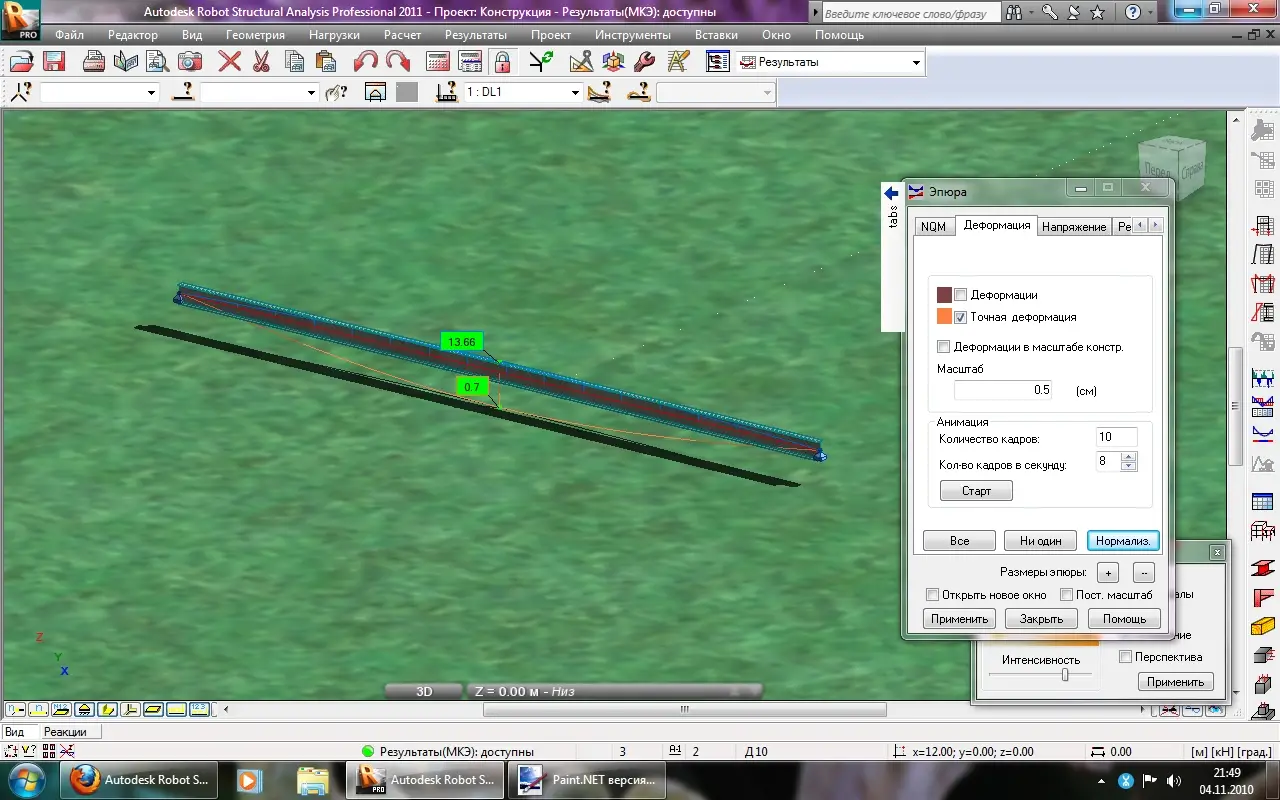
Task: Open the Результаты menu
Action: coord(476,34)
